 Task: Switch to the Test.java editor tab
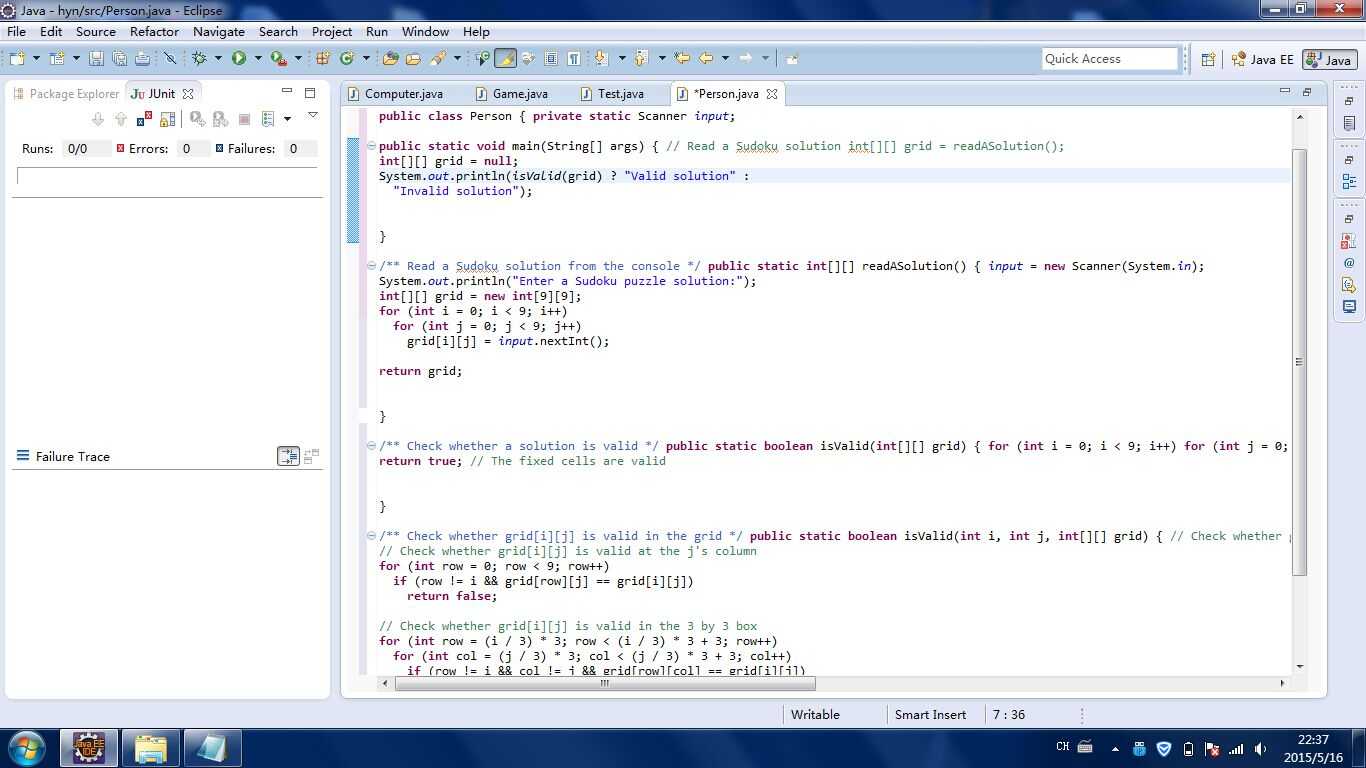point(611,93)
